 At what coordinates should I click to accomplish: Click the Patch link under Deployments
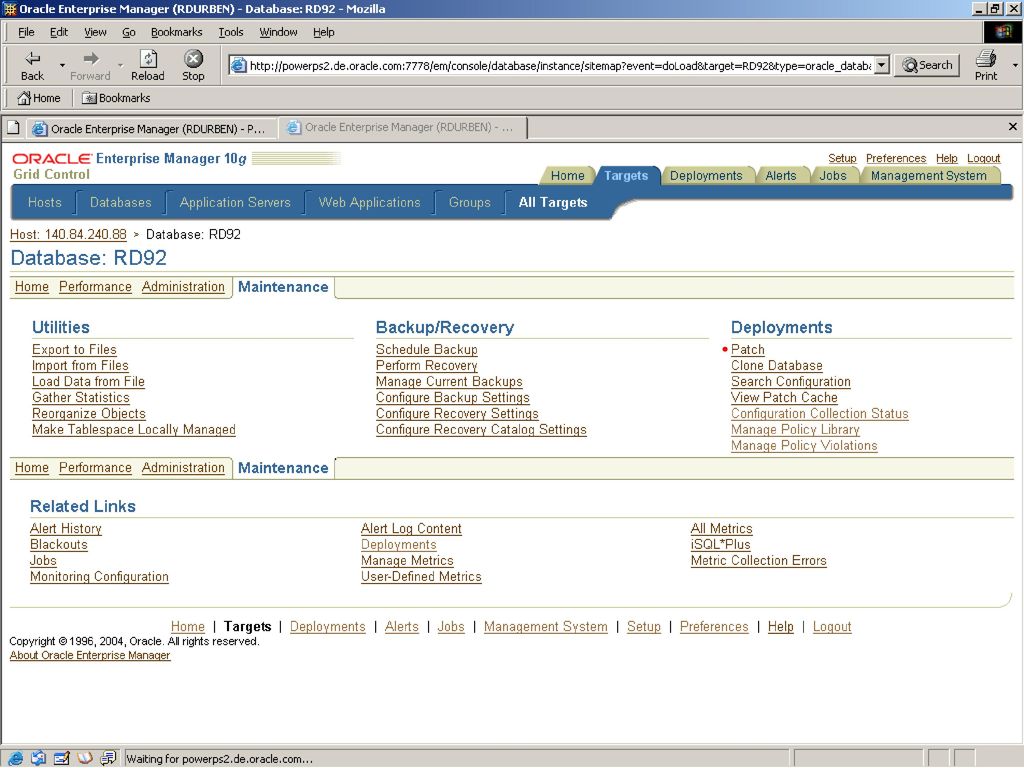pos(748,349)
